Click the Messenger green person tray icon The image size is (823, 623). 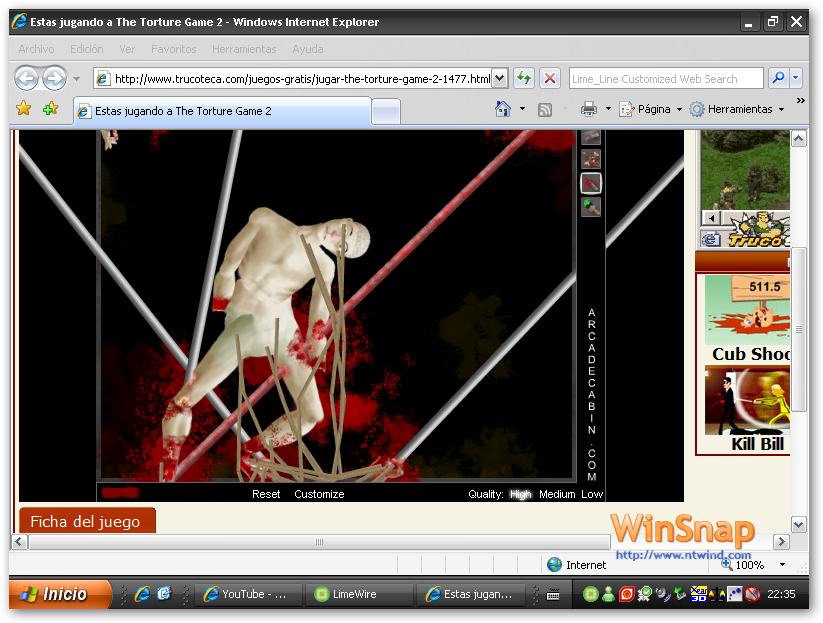[x=608, y=594]
